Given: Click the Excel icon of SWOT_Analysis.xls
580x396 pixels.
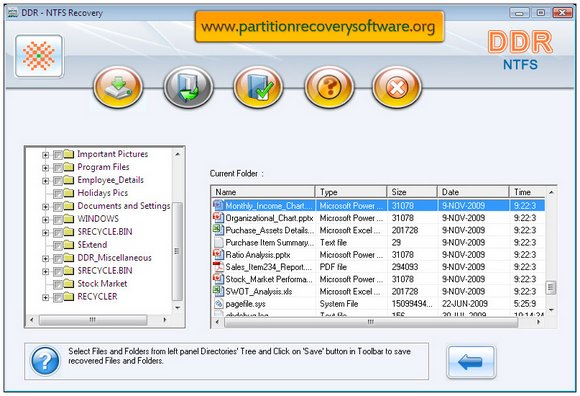Looking at the screenshot, I should click(x=218, y=291).
